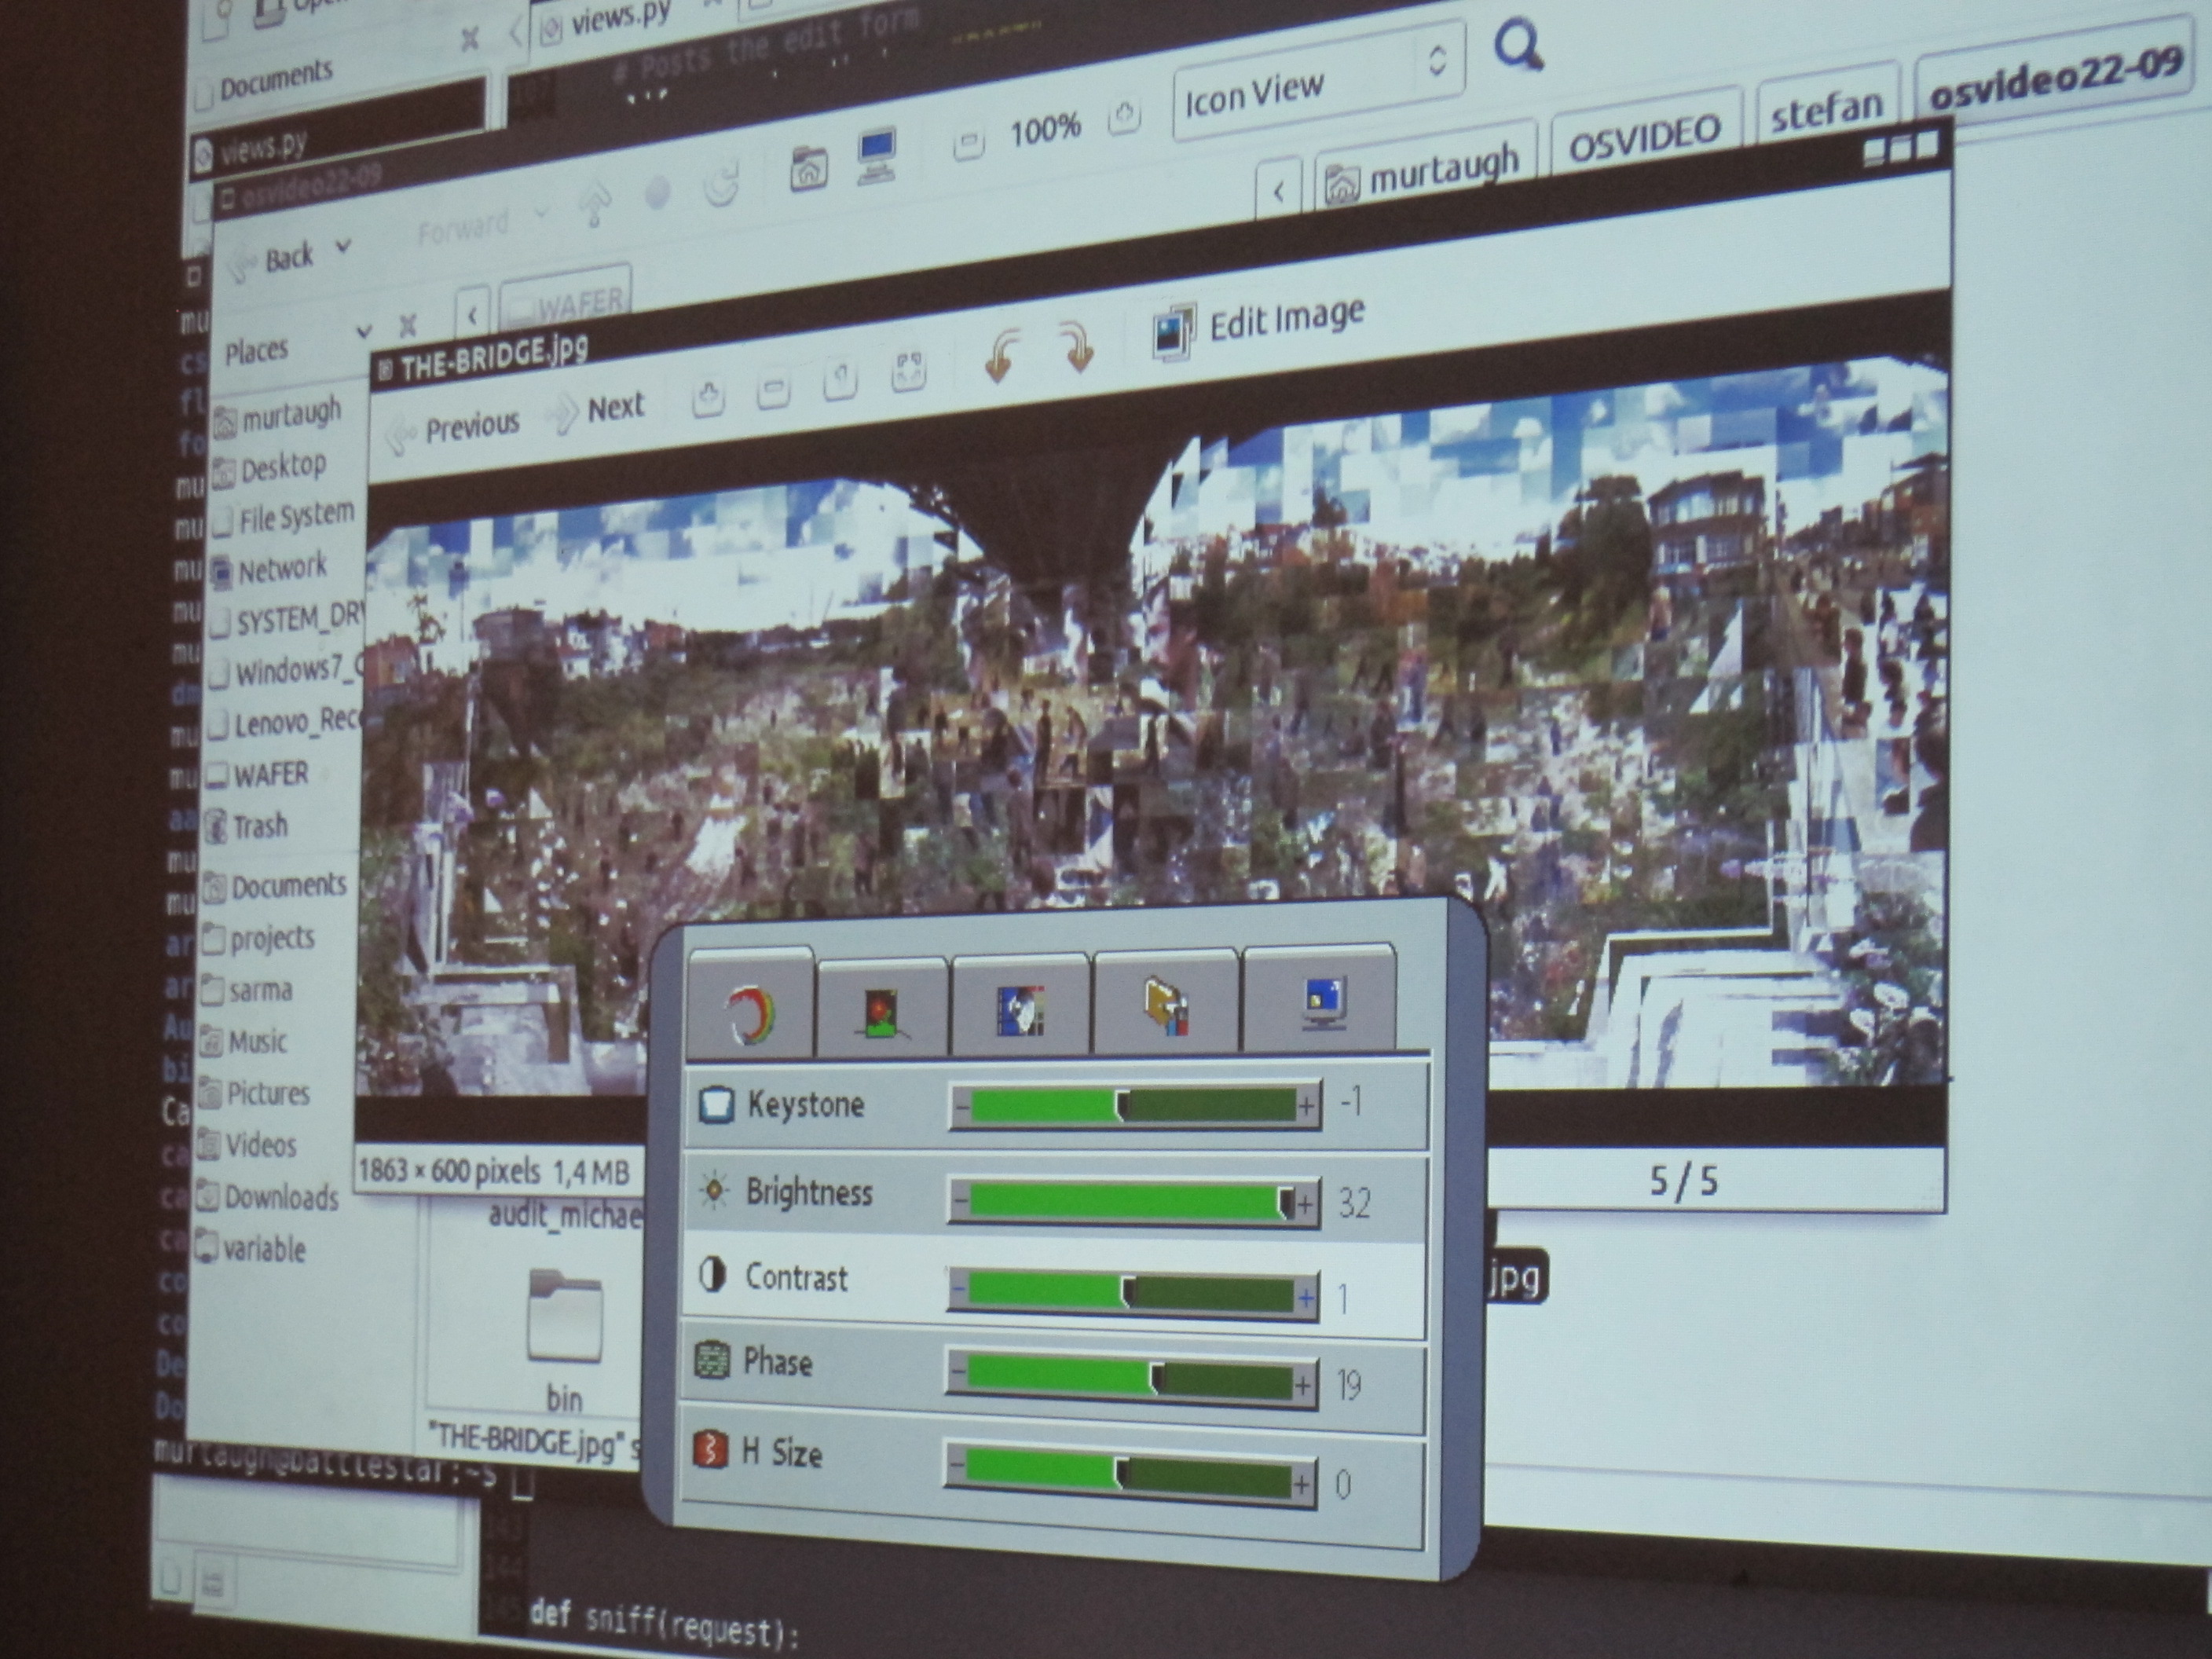Select Desktop in Places sidebar

point(270,468)
